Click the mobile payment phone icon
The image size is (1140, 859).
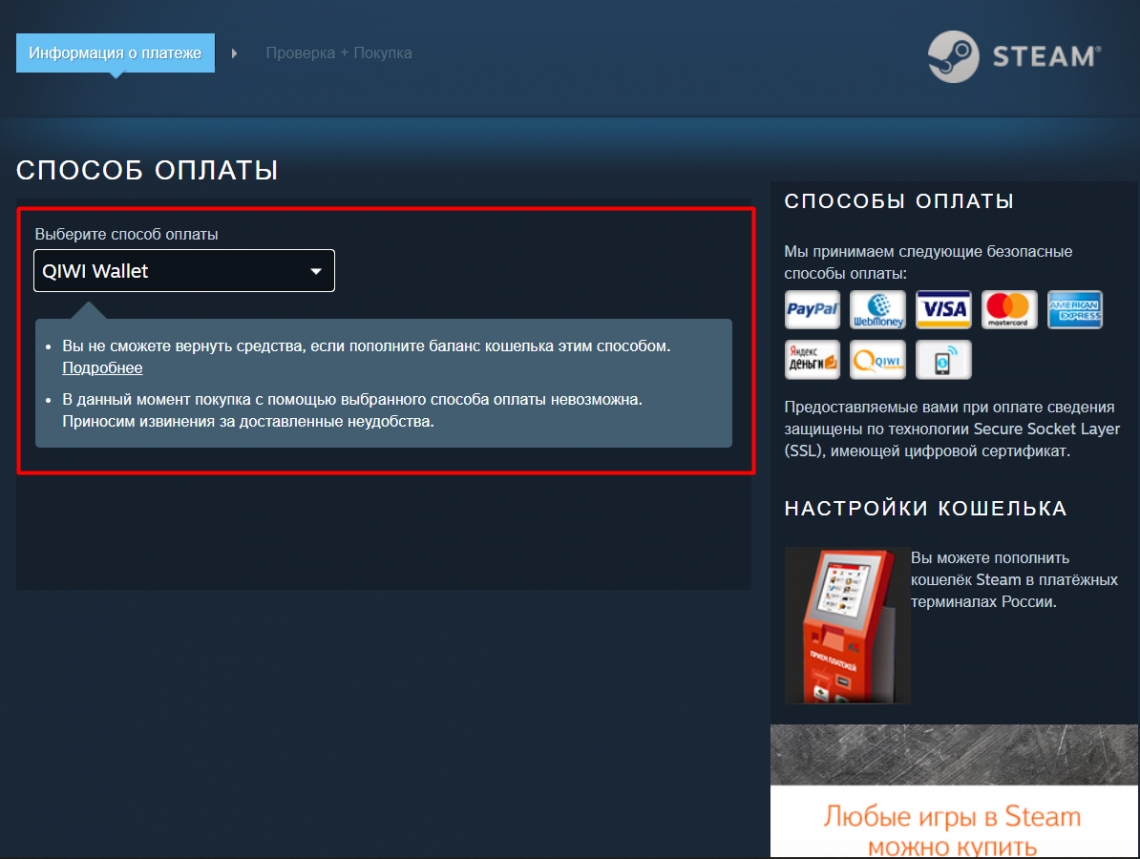[943, 359]
